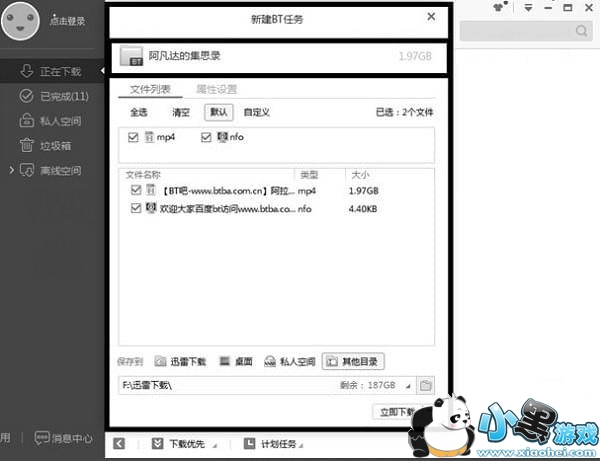This screenshot has height=461, width=600.
Task: Click the mp4 file type icon in filter
Action: [149, 137]
